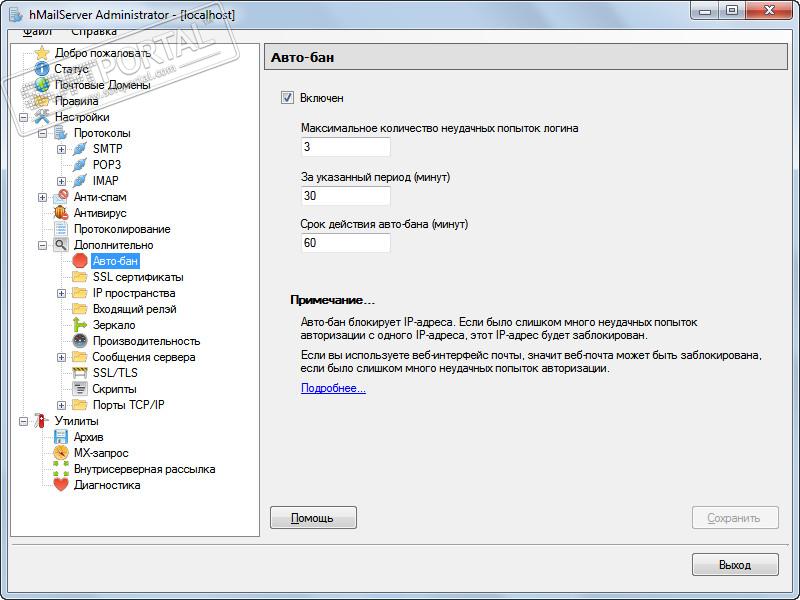Click the Антивирус bug icon
The width and height of the screenshot is (800, 600).
tap(61, 213)
